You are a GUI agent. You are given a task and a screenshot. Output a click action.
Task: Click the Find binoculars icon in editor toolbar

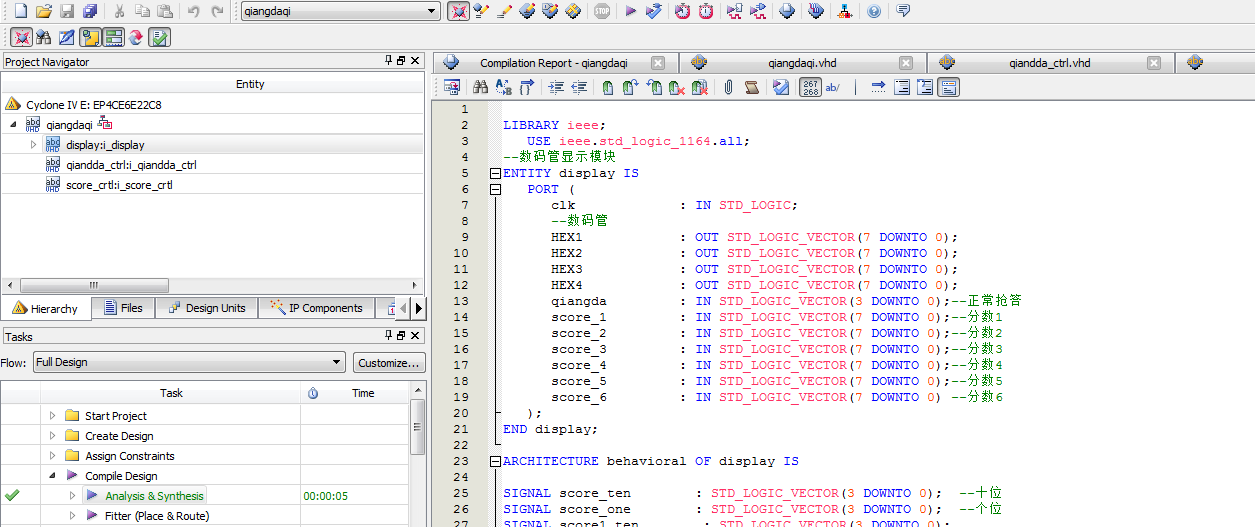pos(482,88)
